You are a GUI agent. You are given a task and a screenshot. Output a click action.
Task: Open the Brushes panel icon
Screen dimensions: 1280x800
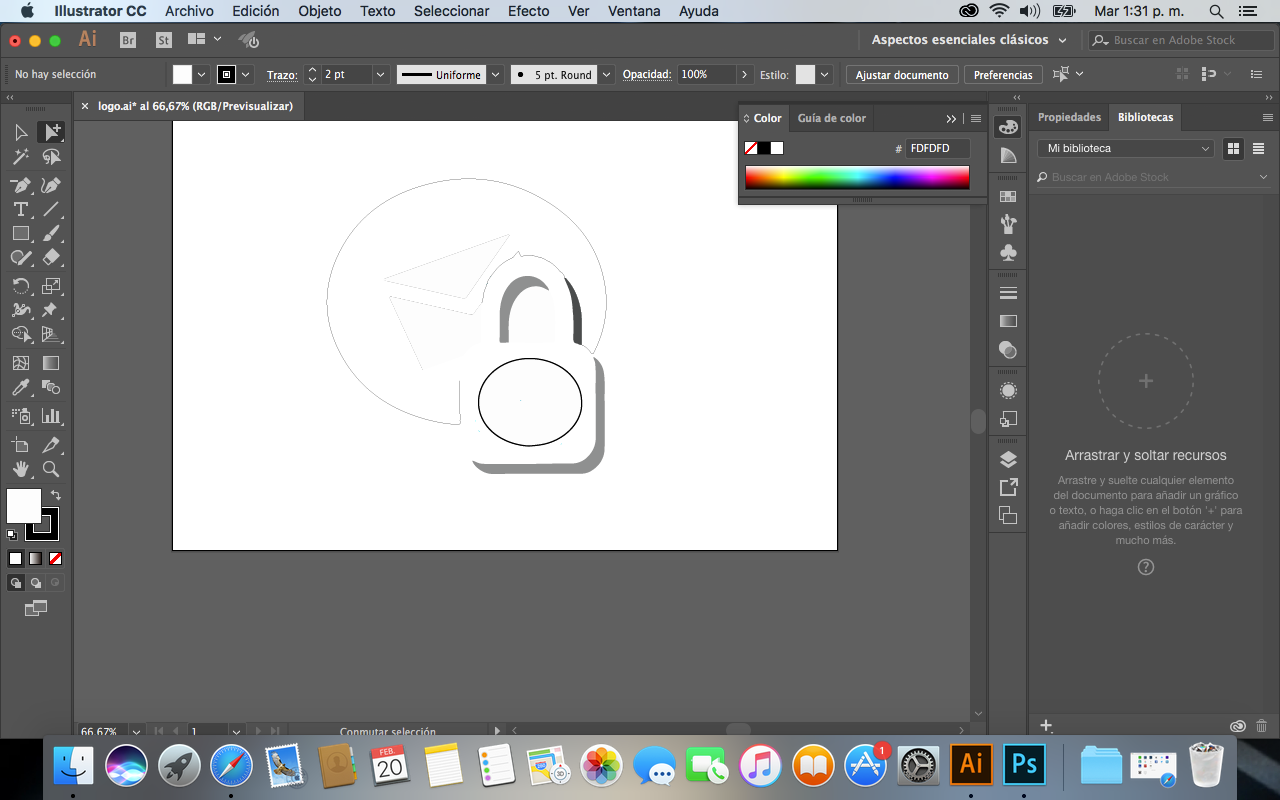[x=1008, y=224]
